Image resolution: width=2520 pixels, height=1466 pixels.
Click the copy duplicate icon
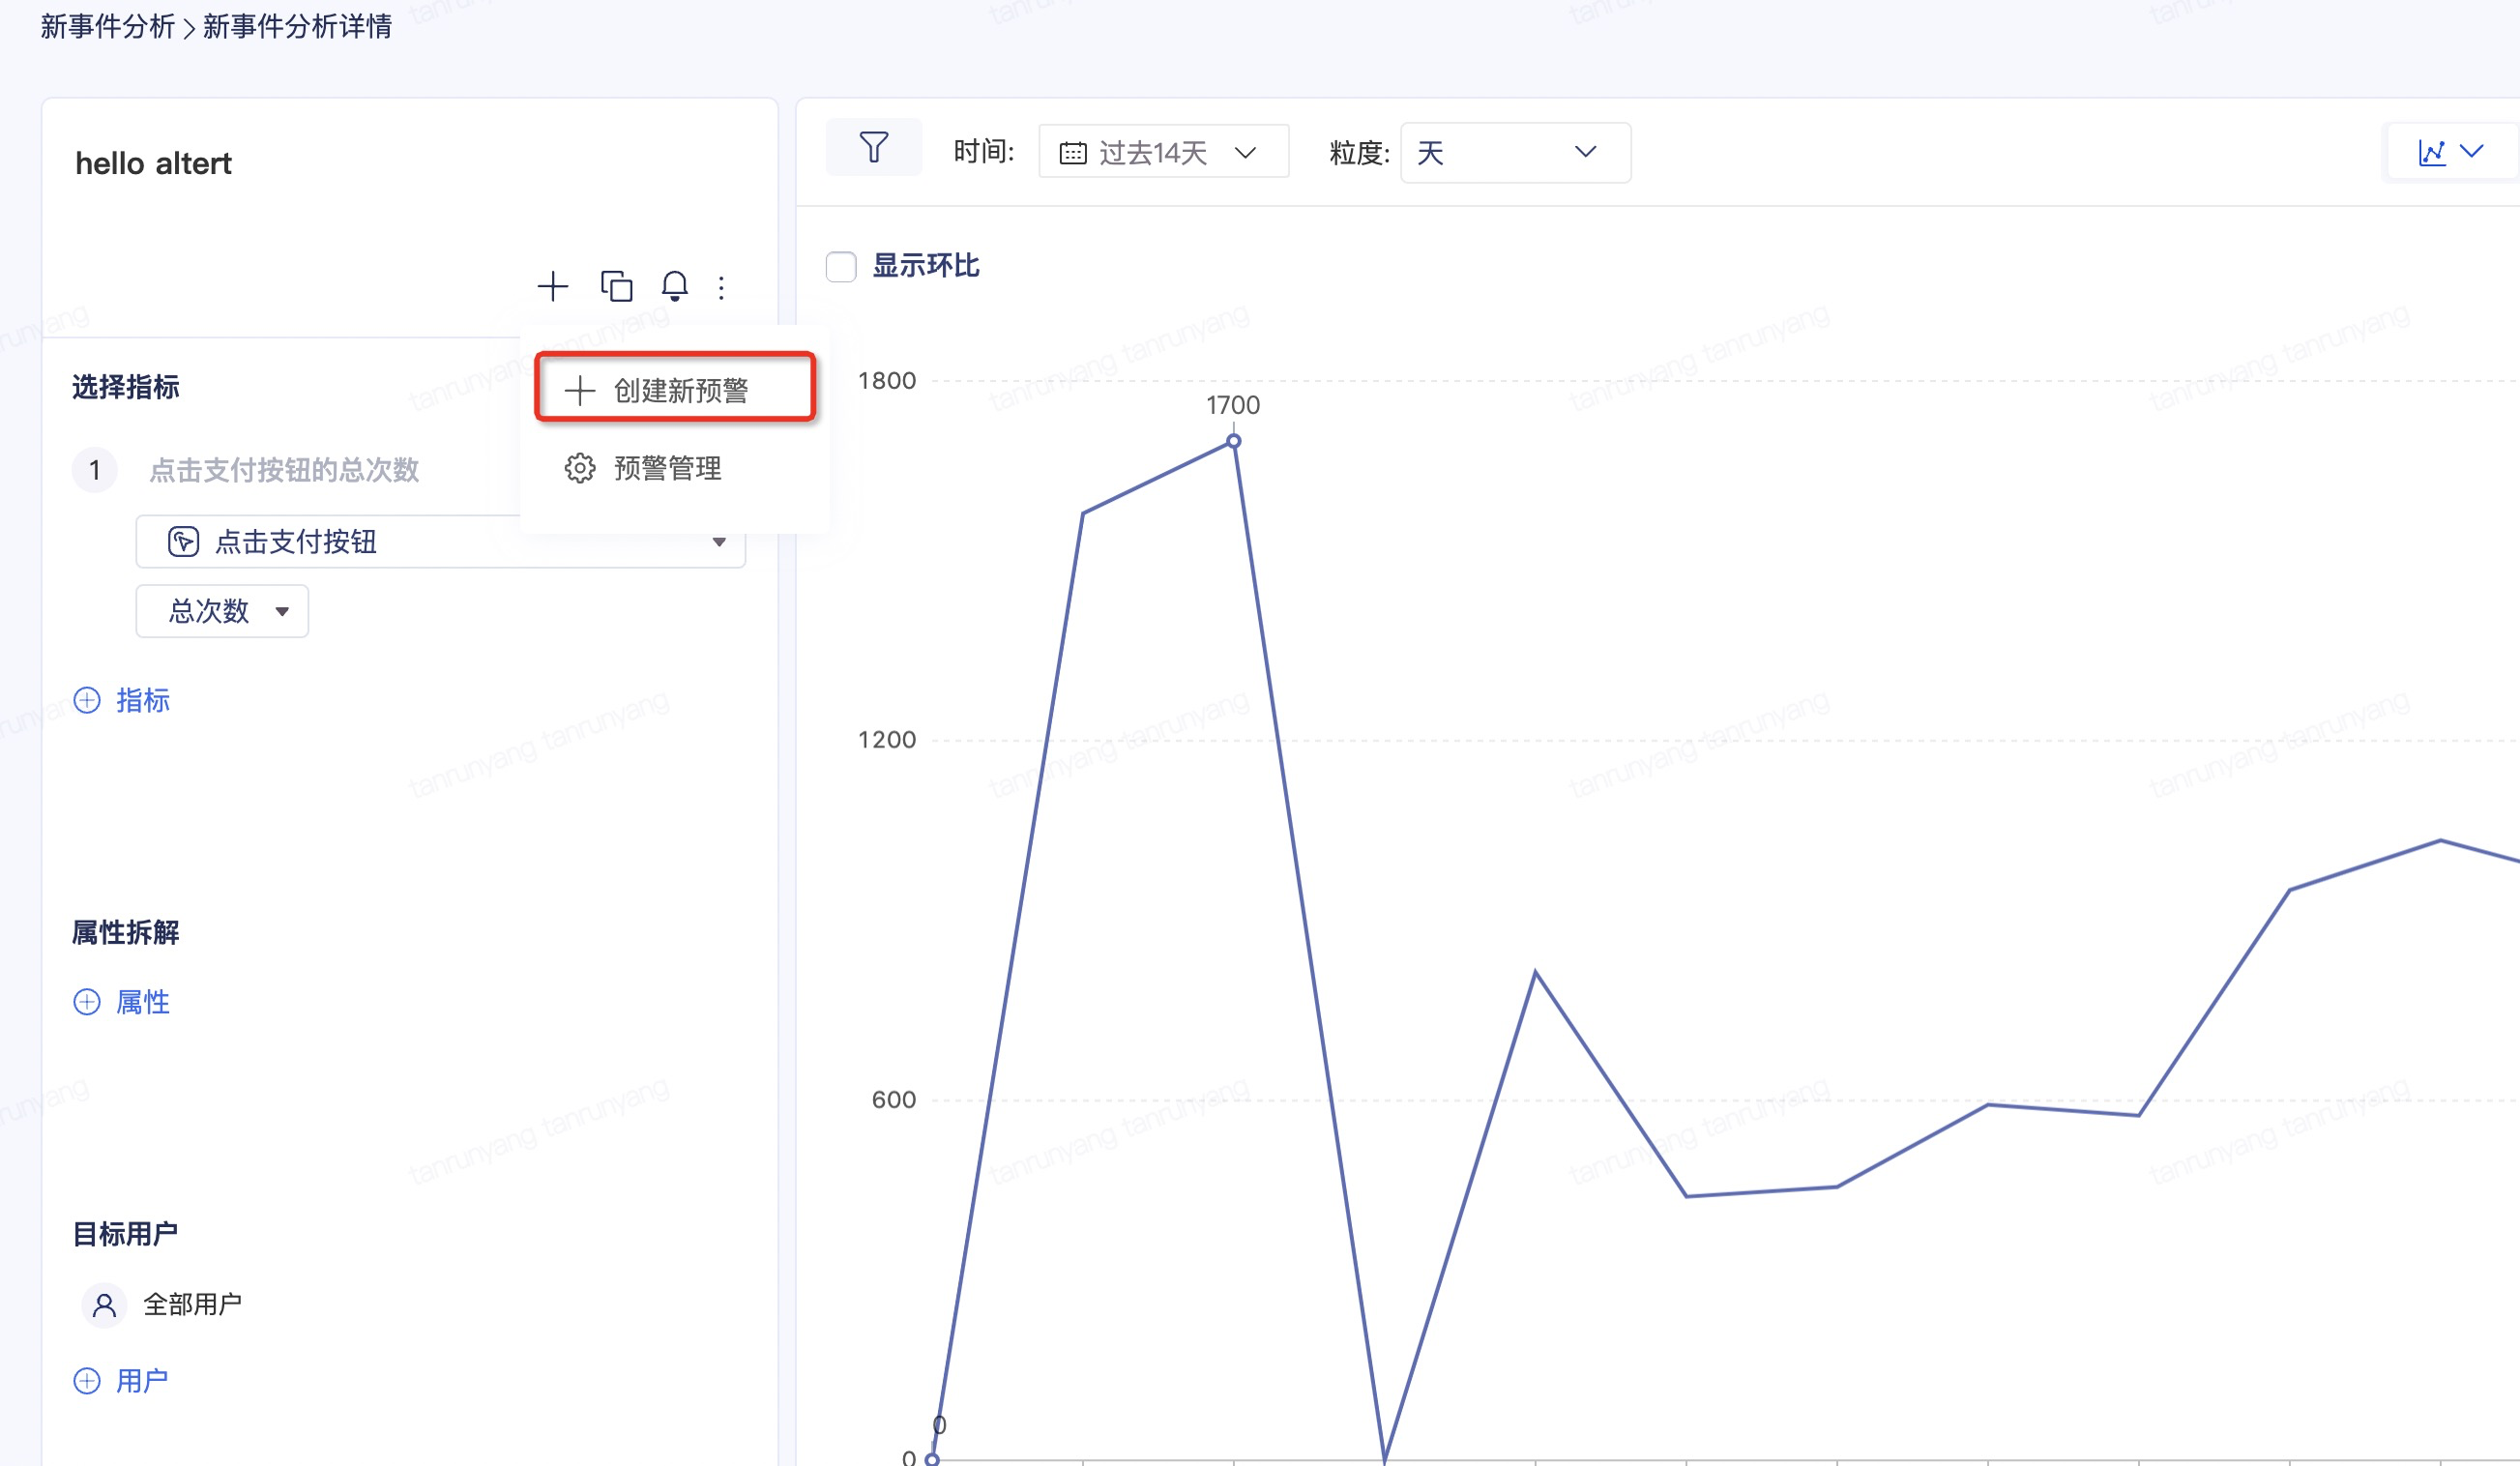click(x=616, y=286)
